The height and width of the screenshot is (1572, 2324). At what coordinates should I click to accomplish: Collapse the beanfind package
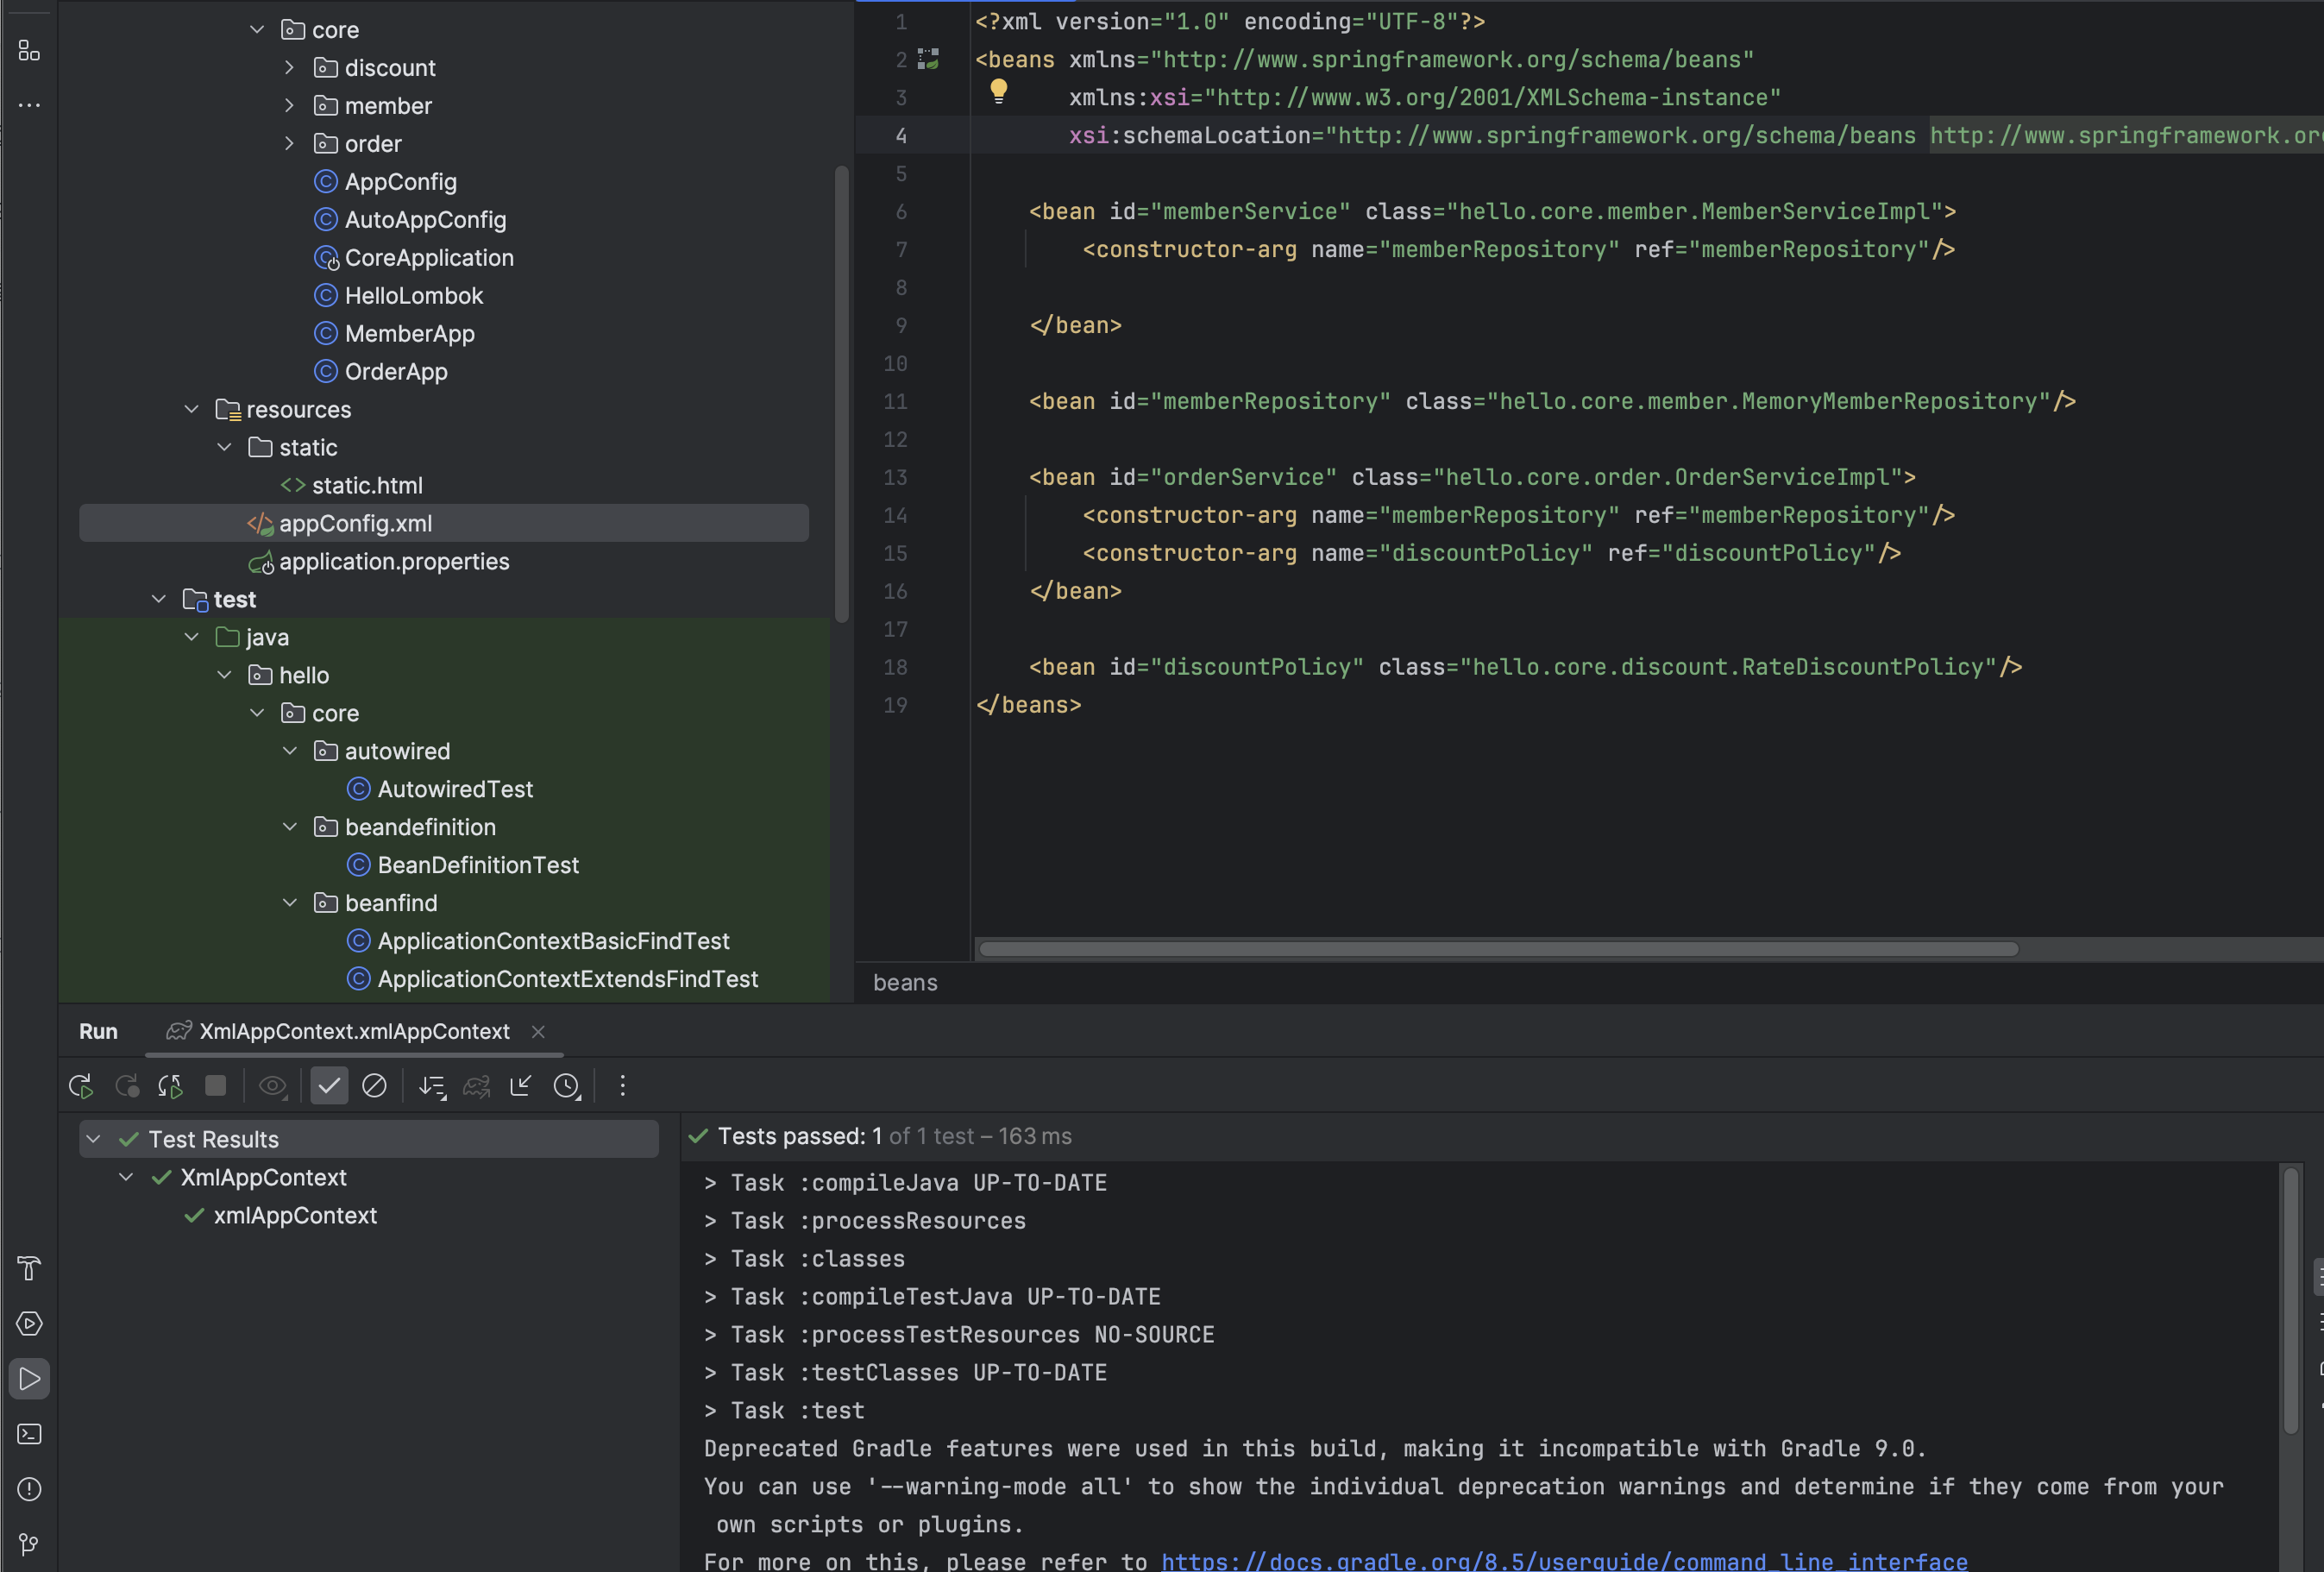pyautogui.click(x=289, y=903)
